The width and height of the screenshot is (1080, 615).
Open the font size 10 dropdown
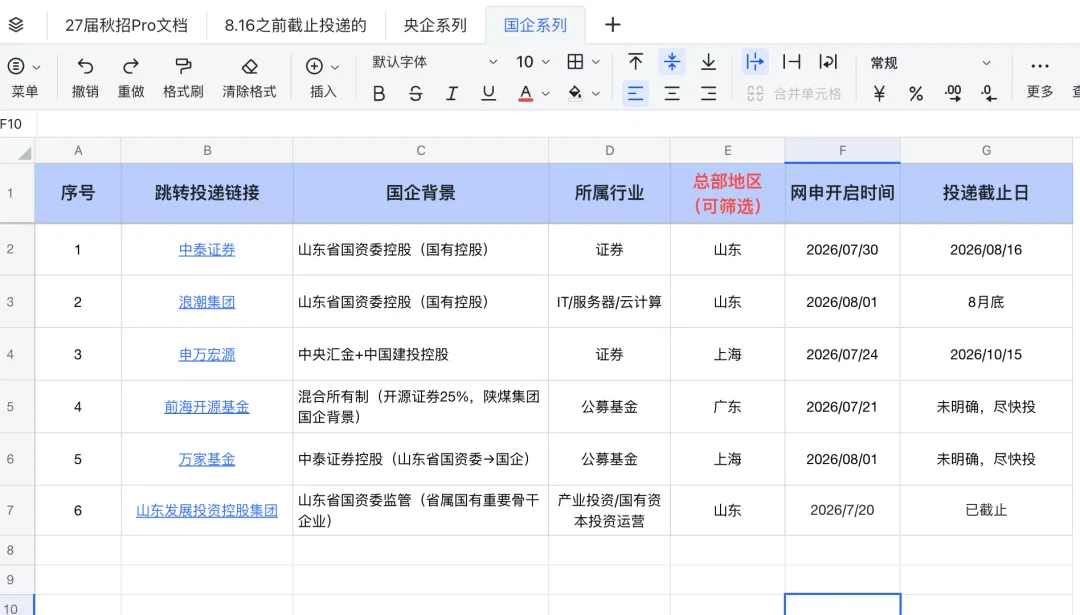pyautogui.click(x=533, y=62)
